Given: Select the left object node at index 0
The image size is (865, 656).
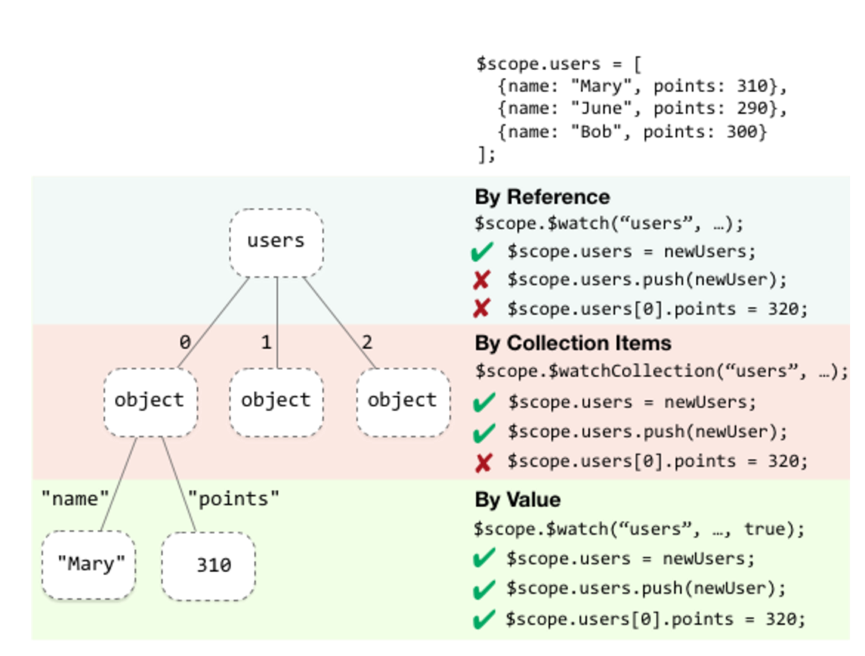Looking at the screenshot, I should coord(149,401).
